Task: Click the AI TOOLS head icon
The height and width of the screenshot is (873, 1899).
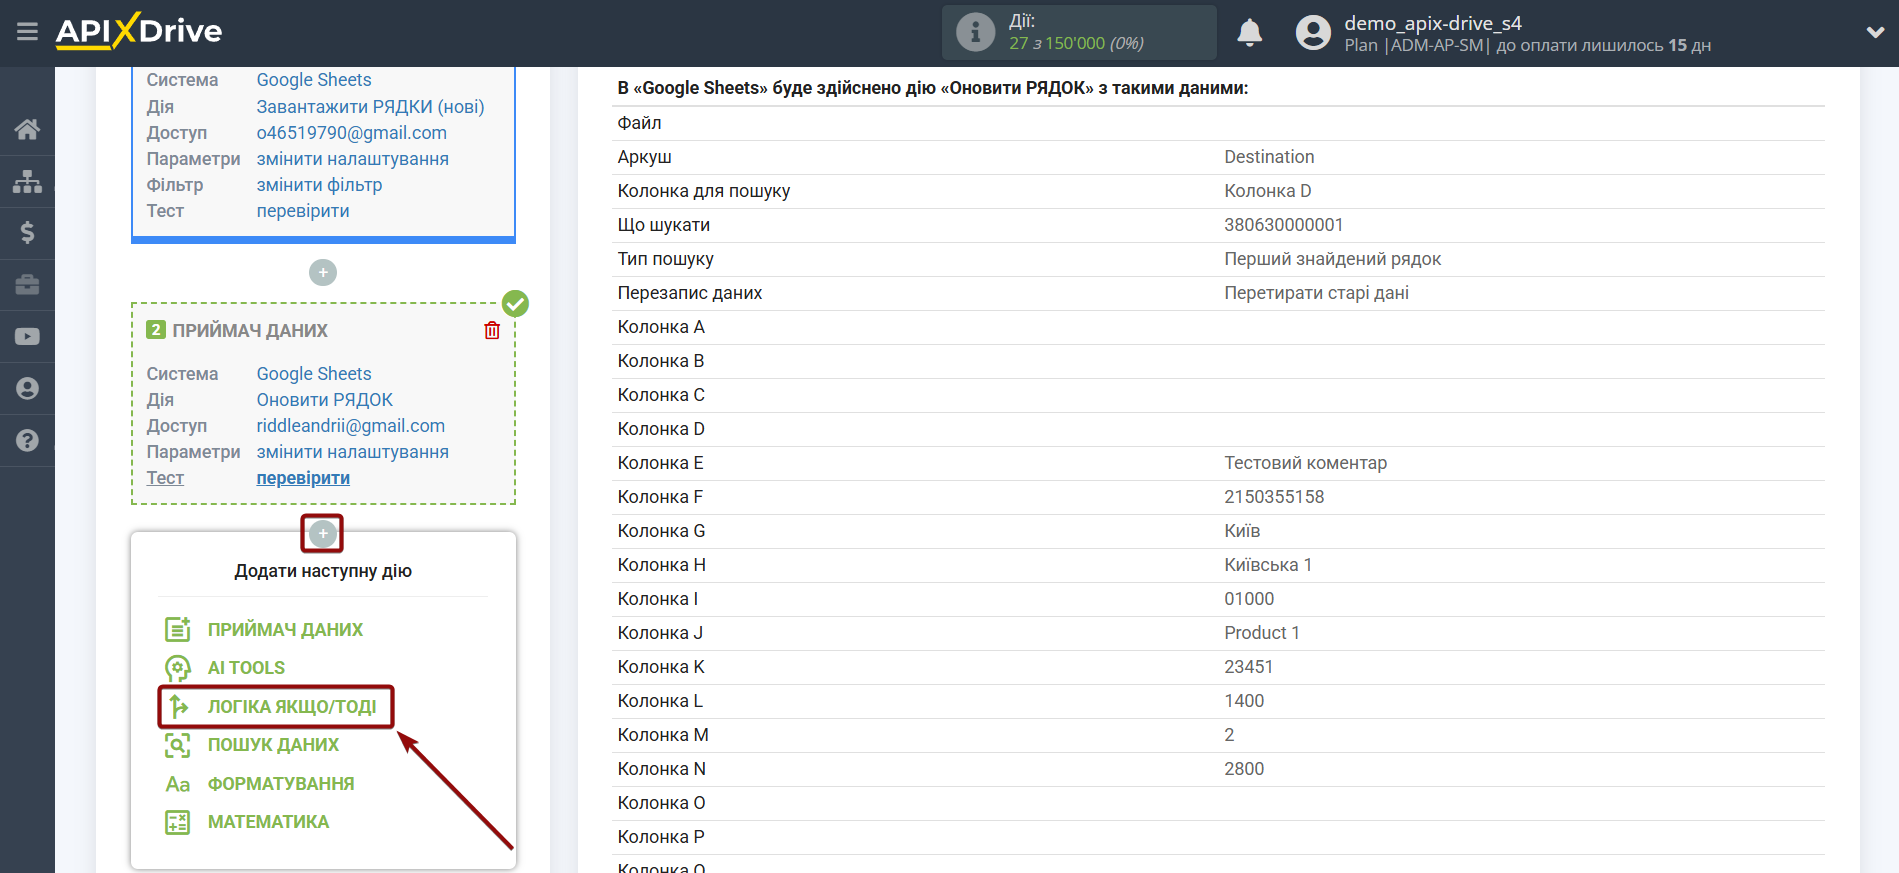Action: point(177,667)
